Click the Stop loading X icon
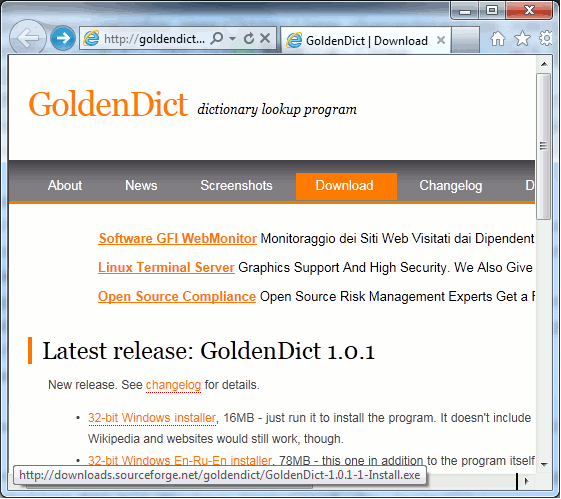561x499 pixels. (x=265, y=38)
